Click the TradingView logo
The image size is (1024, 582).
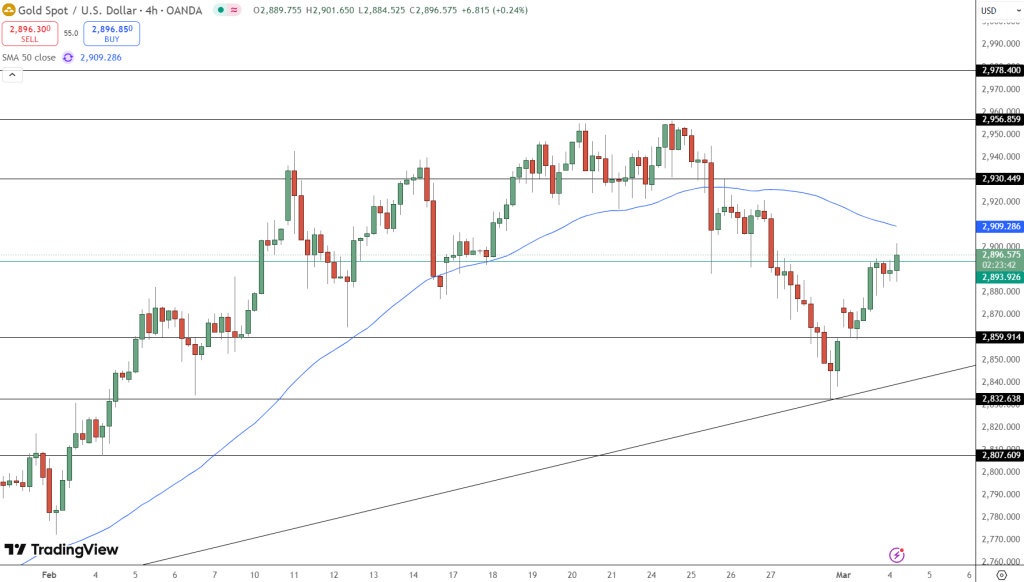(61, 550)
